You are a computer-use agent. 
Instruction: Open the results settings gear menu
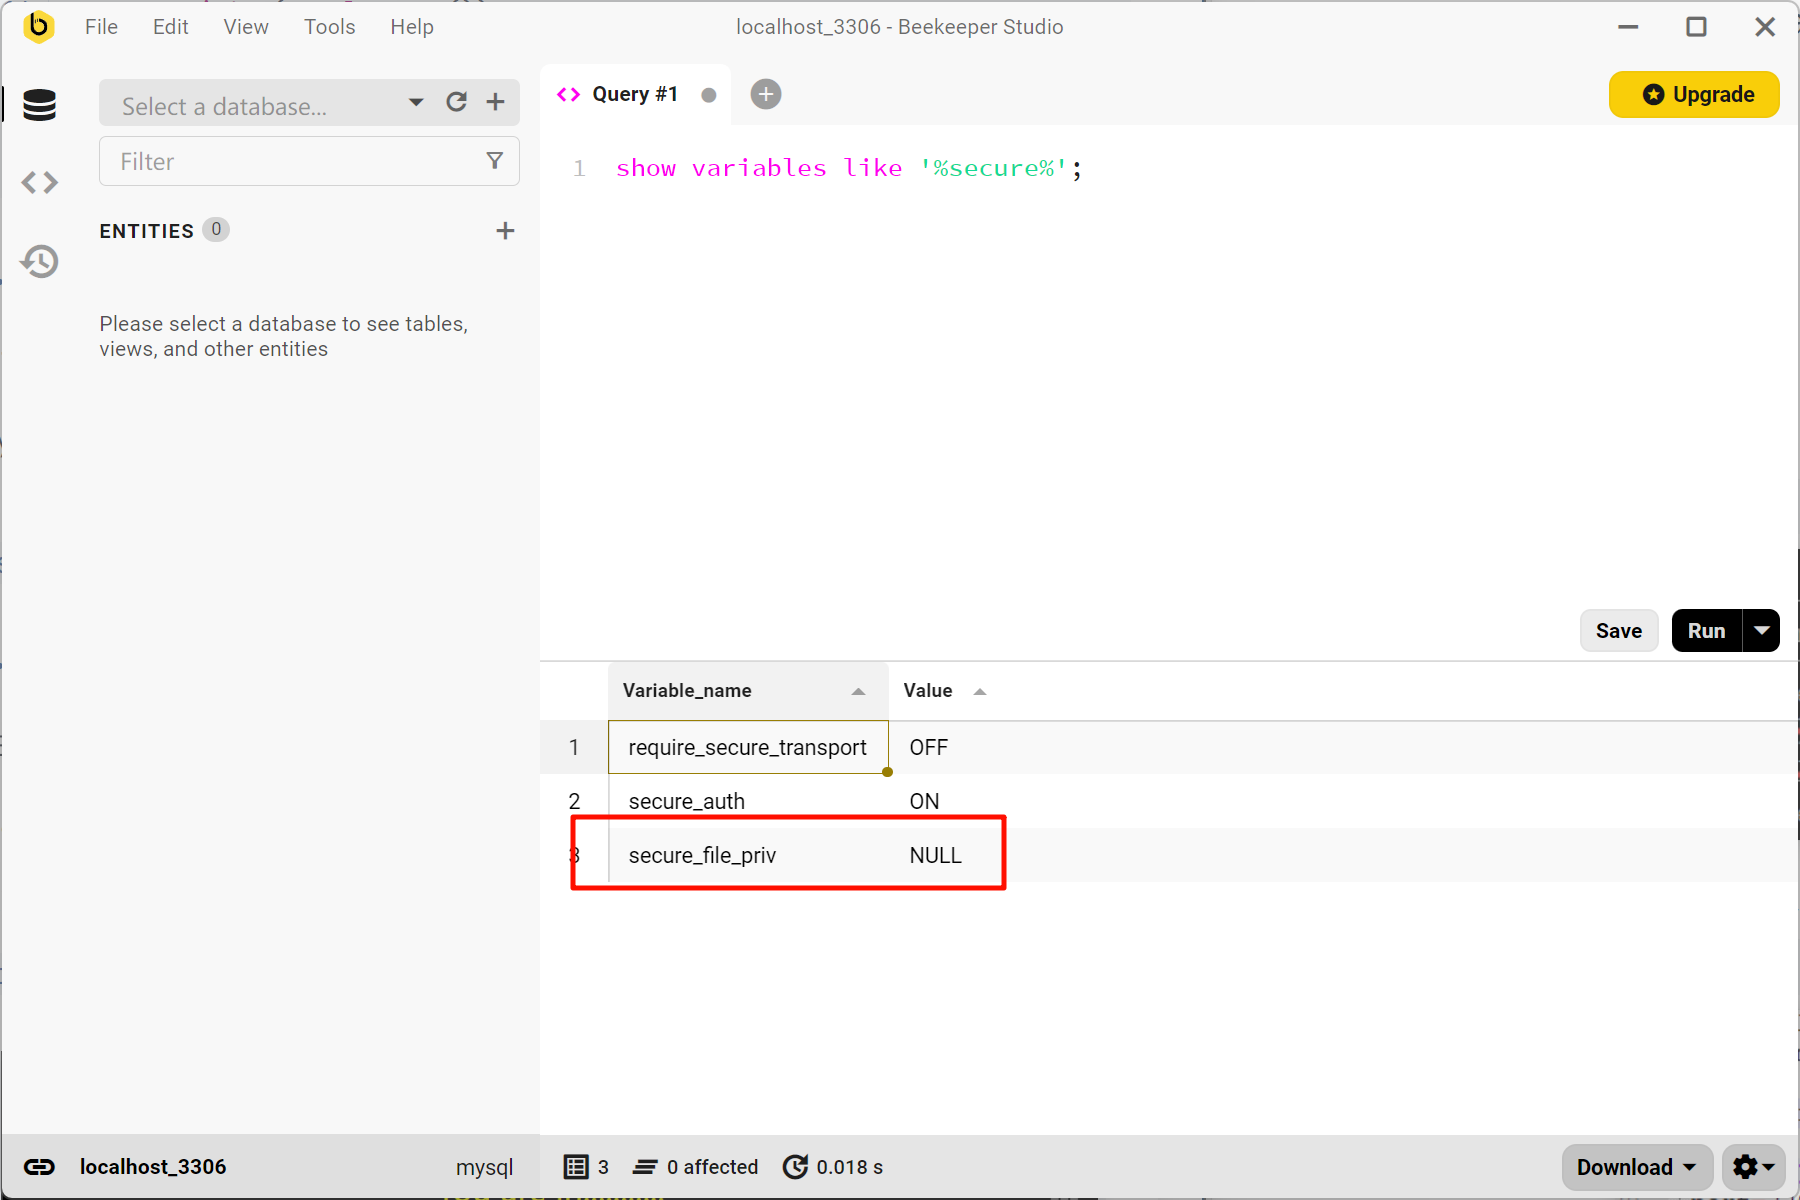point(1753,1167)
